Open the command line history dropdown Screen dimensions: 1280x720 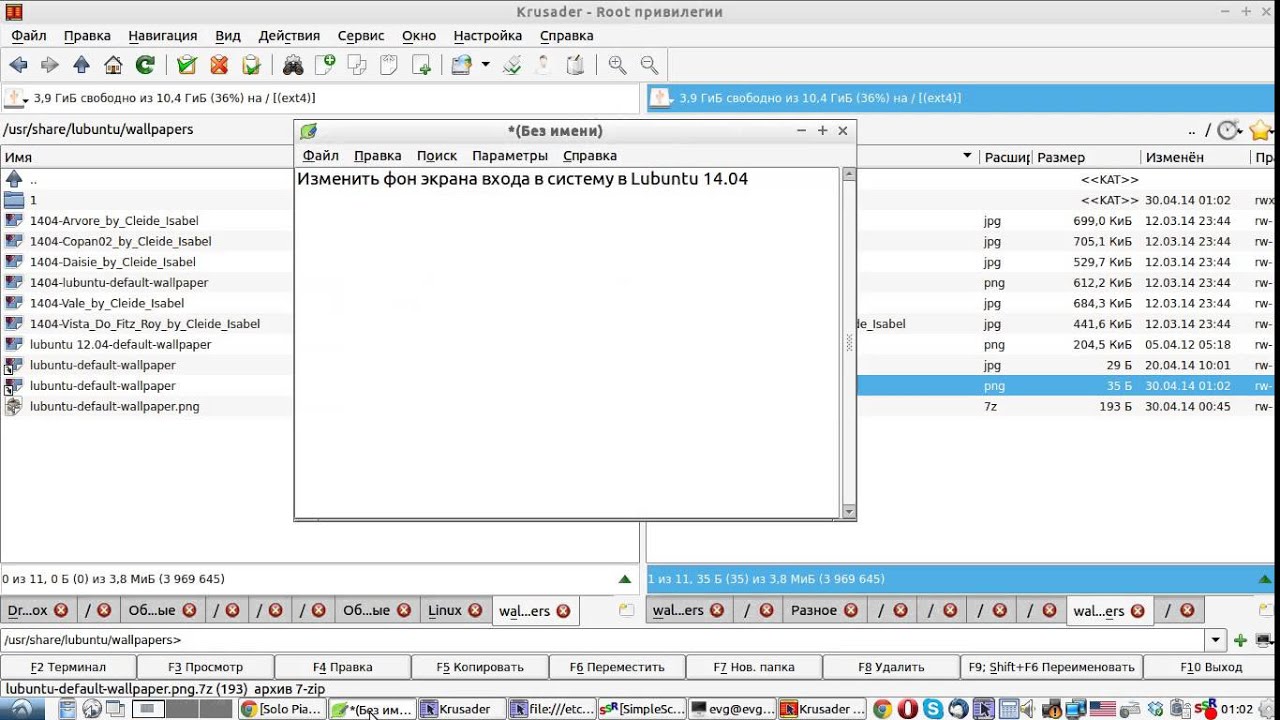point(1216,640)
